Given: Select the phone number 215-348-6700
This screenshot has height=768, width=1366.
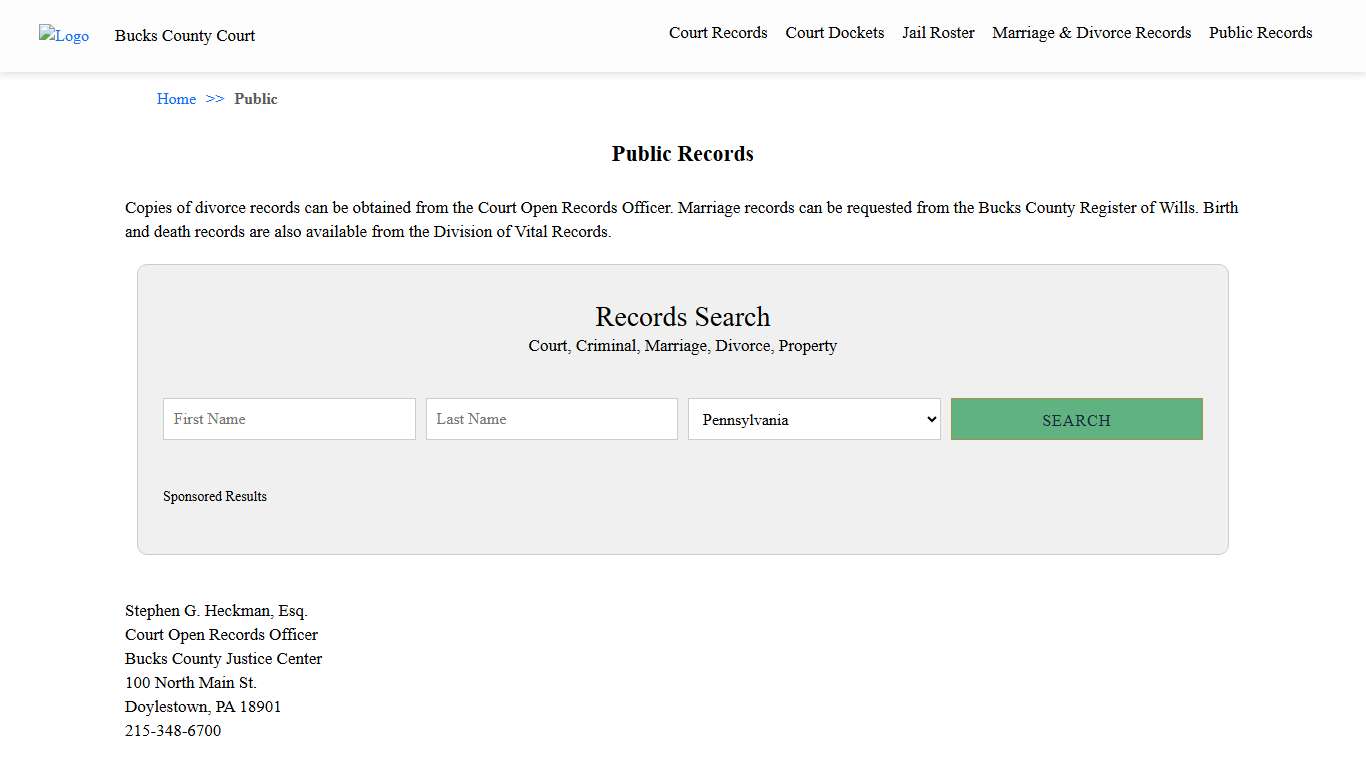Looking at the screenshot, I should click(172, 730).
